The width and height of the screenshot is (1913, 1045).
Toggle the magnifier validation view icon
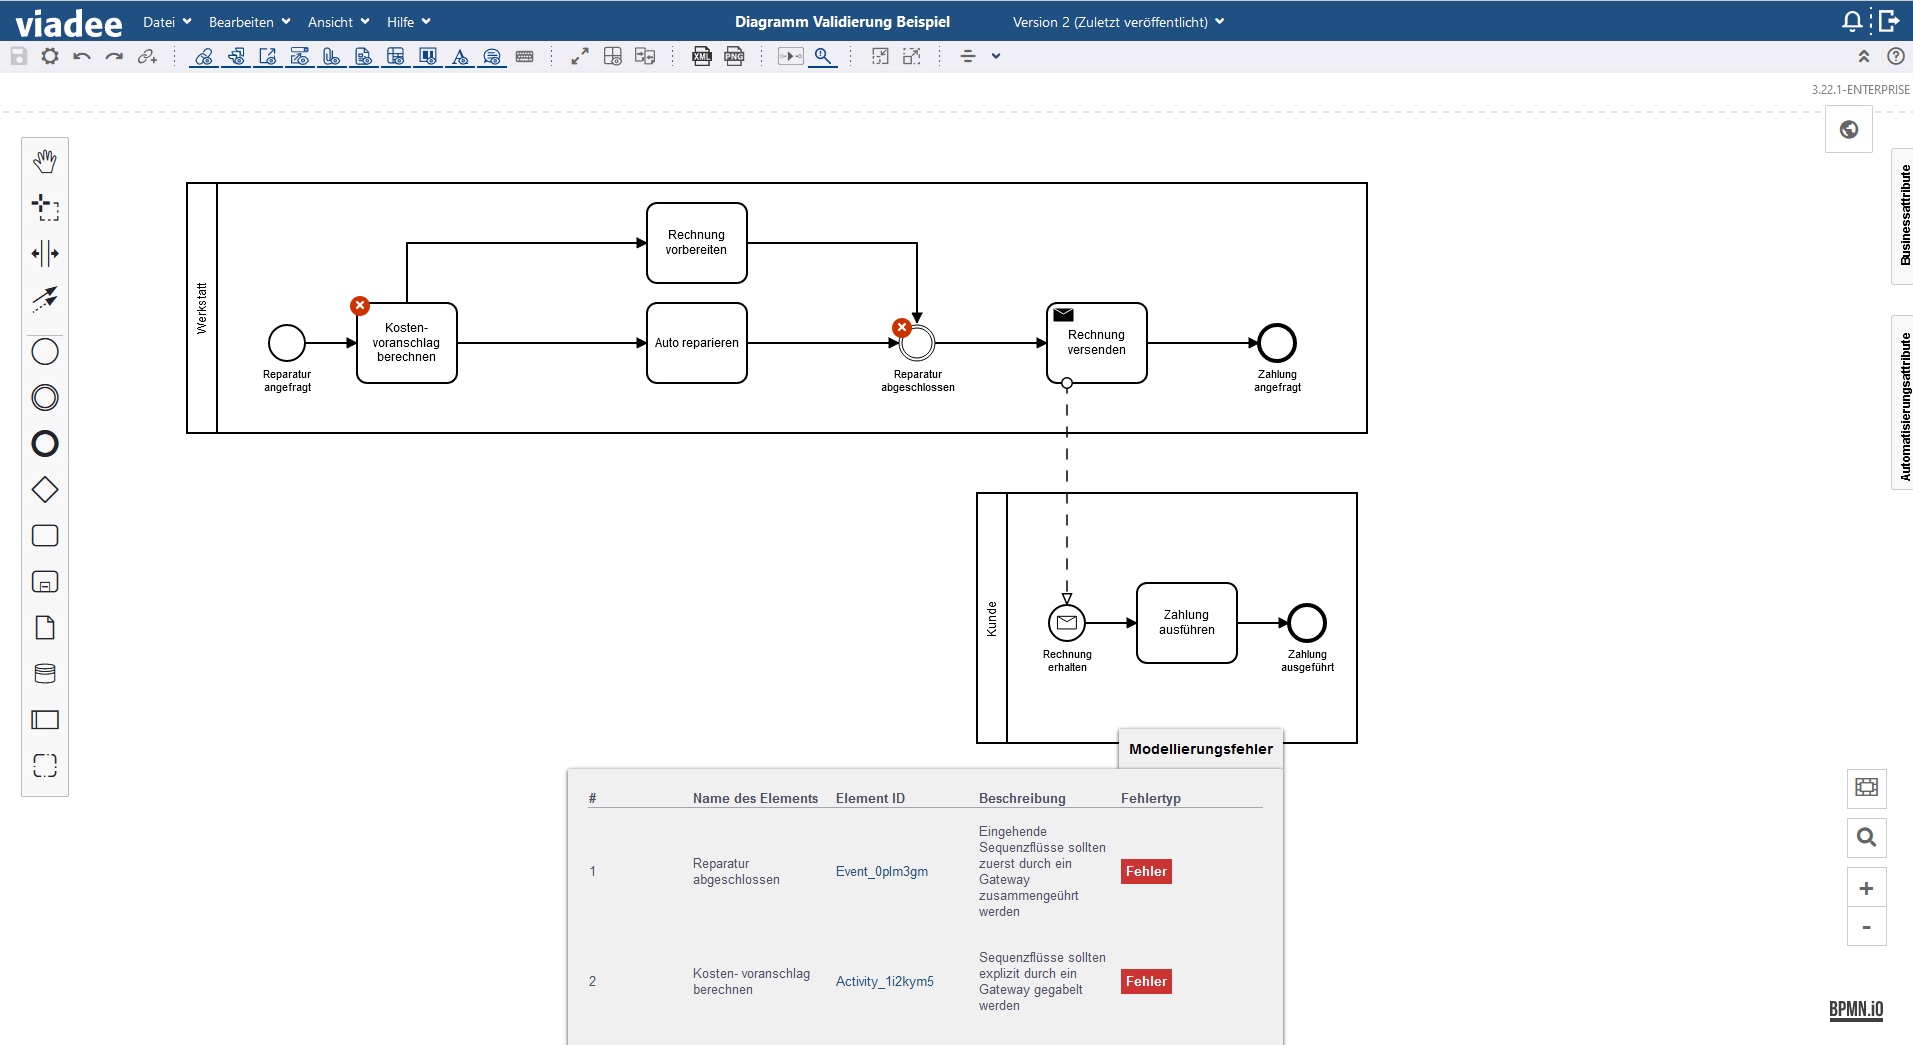point(823,56)
